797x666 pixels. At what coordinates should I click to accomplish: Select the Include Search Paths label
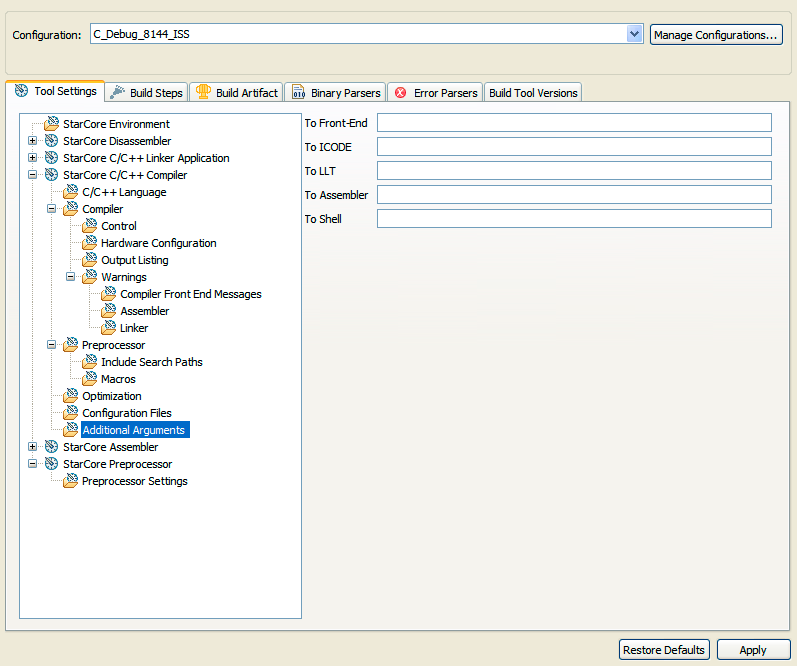152,362
